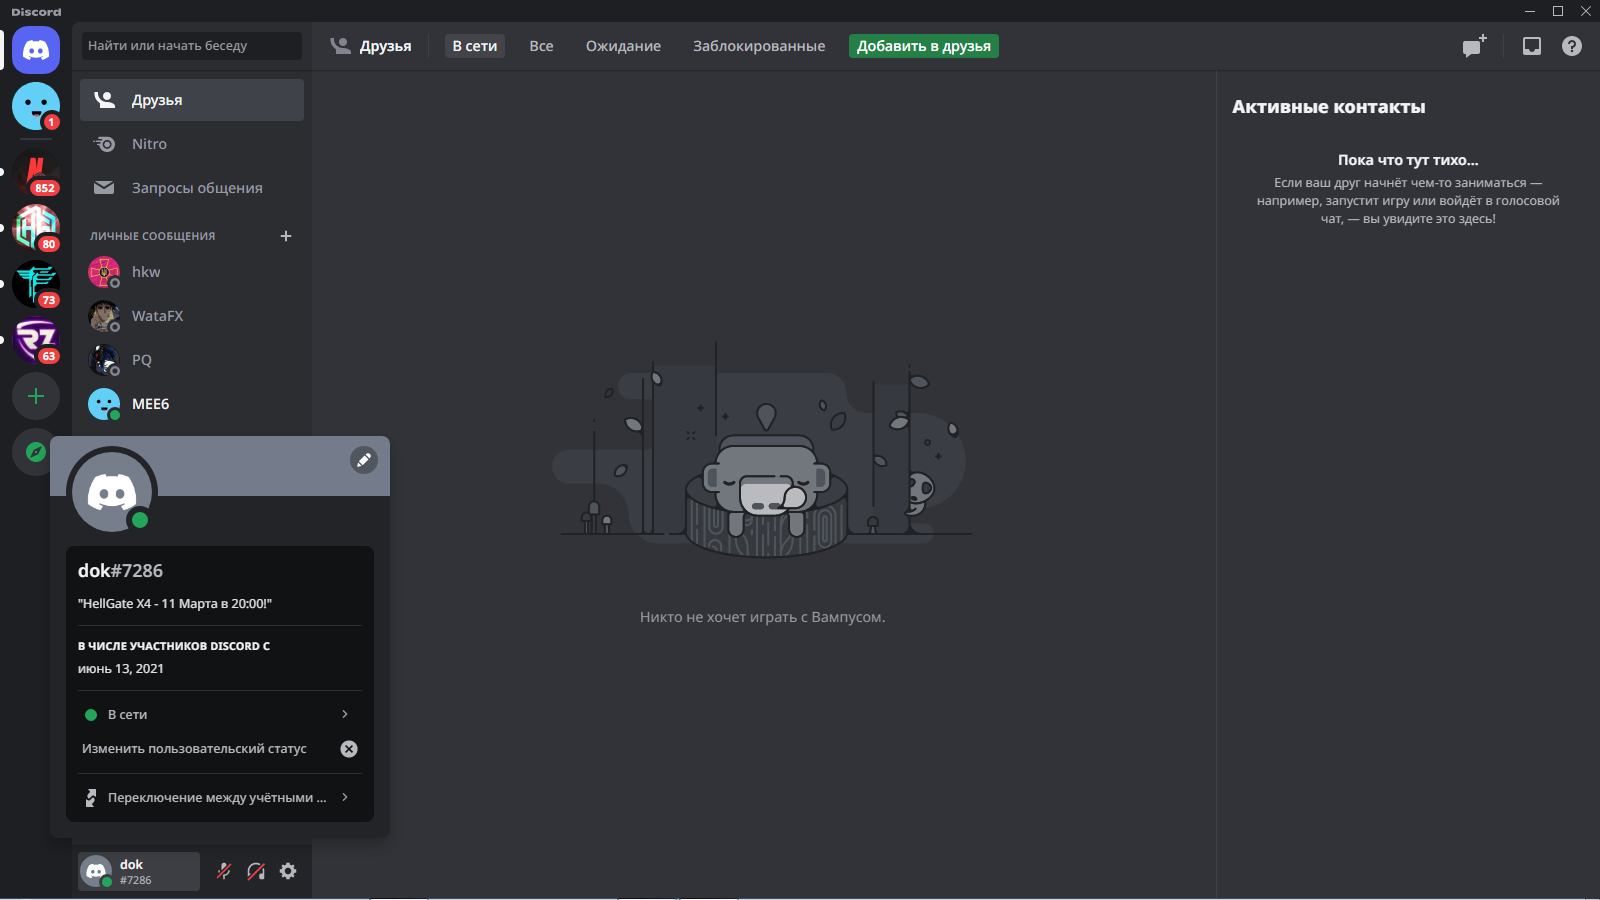Image resolution: width=1600 pixels, height=900 pixels.
Task: Click Добавить в друзья button
Action: pyautogui.click(x=924, y=46)
